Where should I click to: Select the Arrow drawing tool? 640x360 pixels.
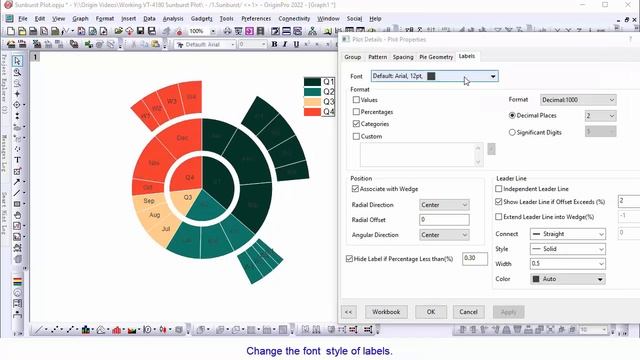(17, 182)
